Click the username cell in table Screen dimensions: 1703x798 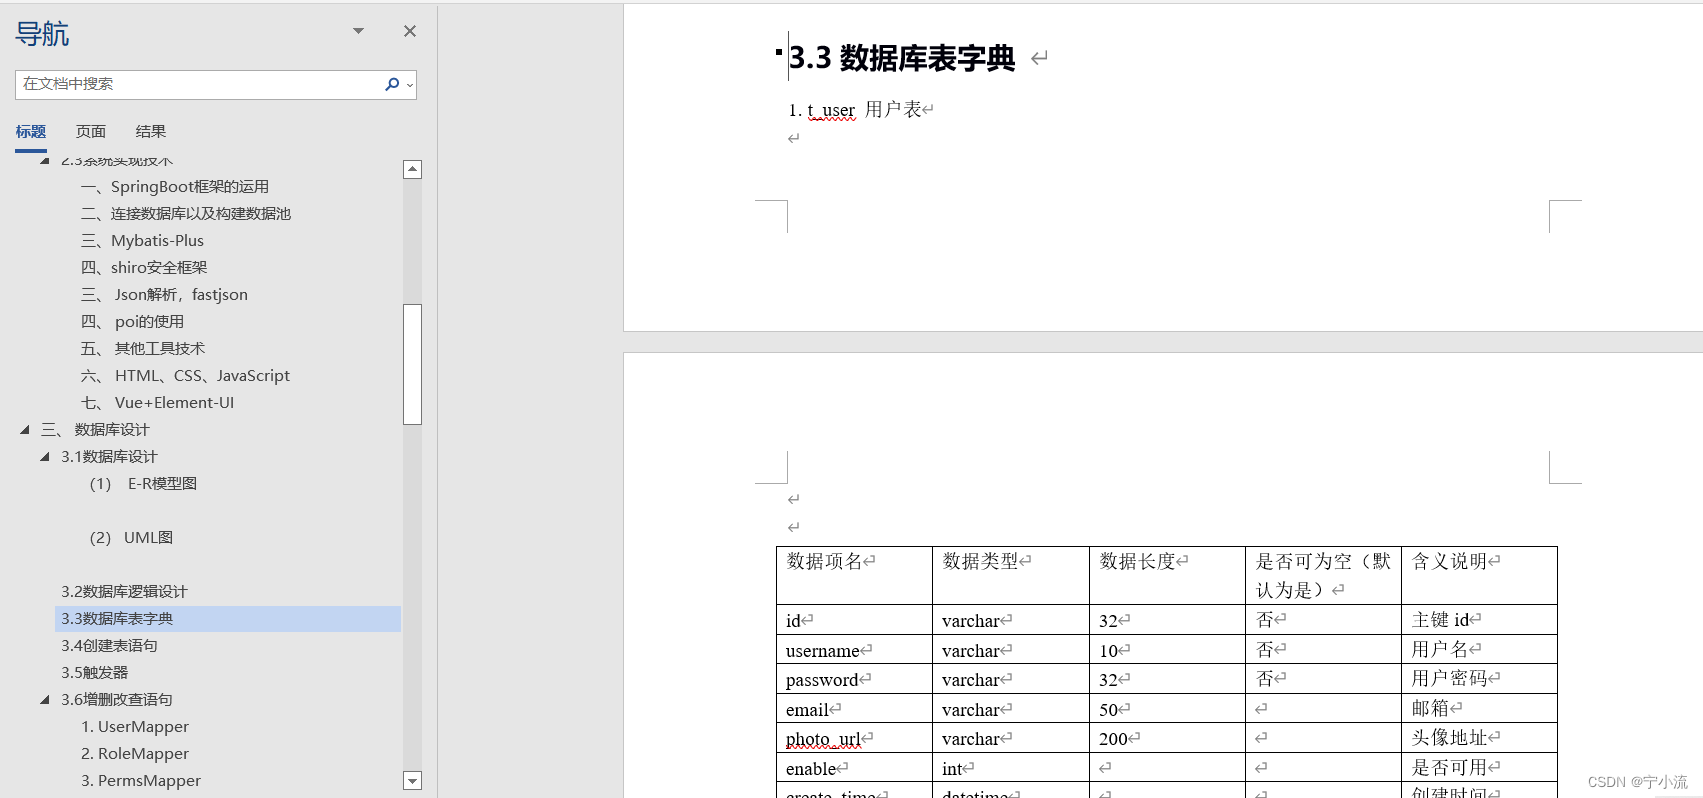point(854,650)
